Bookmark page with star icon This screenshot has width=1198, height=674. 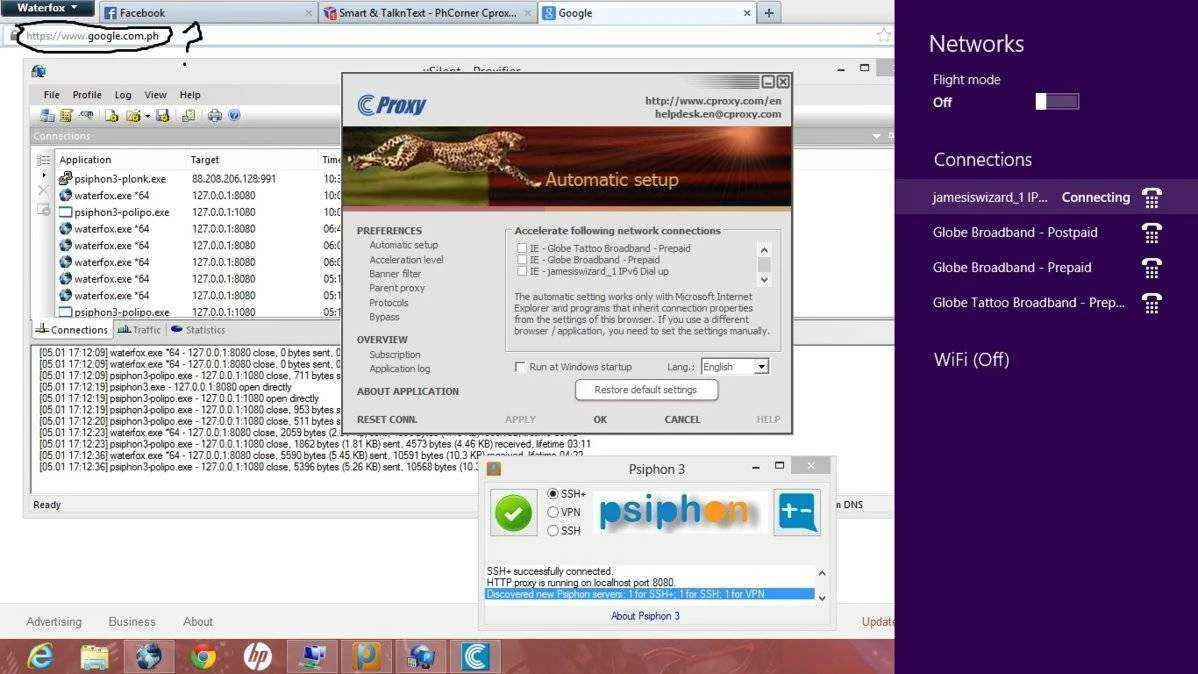tap(884, 35)
